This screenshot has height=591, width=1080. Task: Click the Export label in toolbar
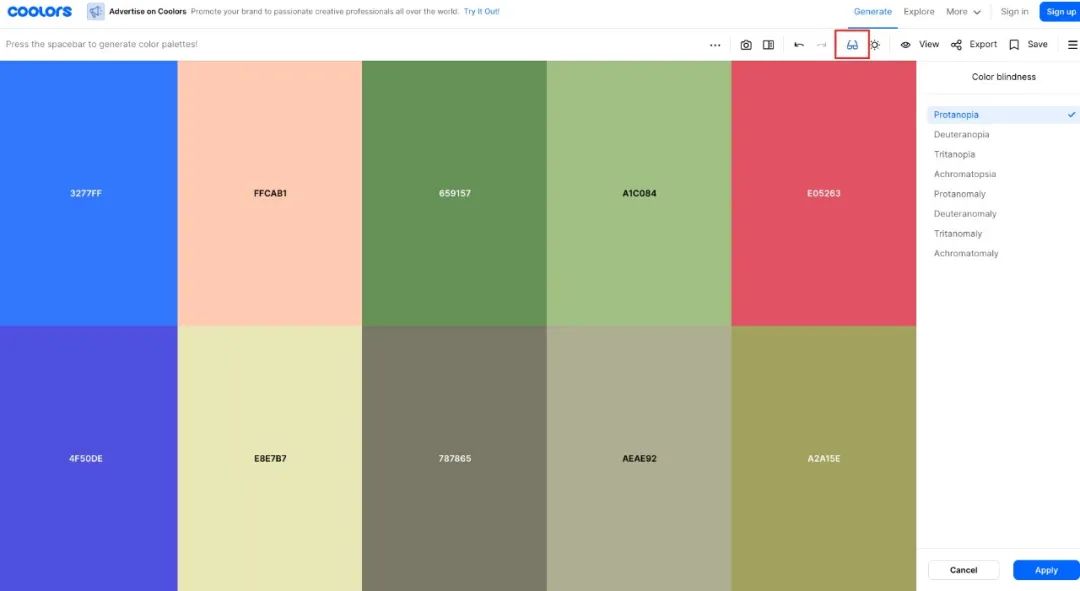[983, 44]
